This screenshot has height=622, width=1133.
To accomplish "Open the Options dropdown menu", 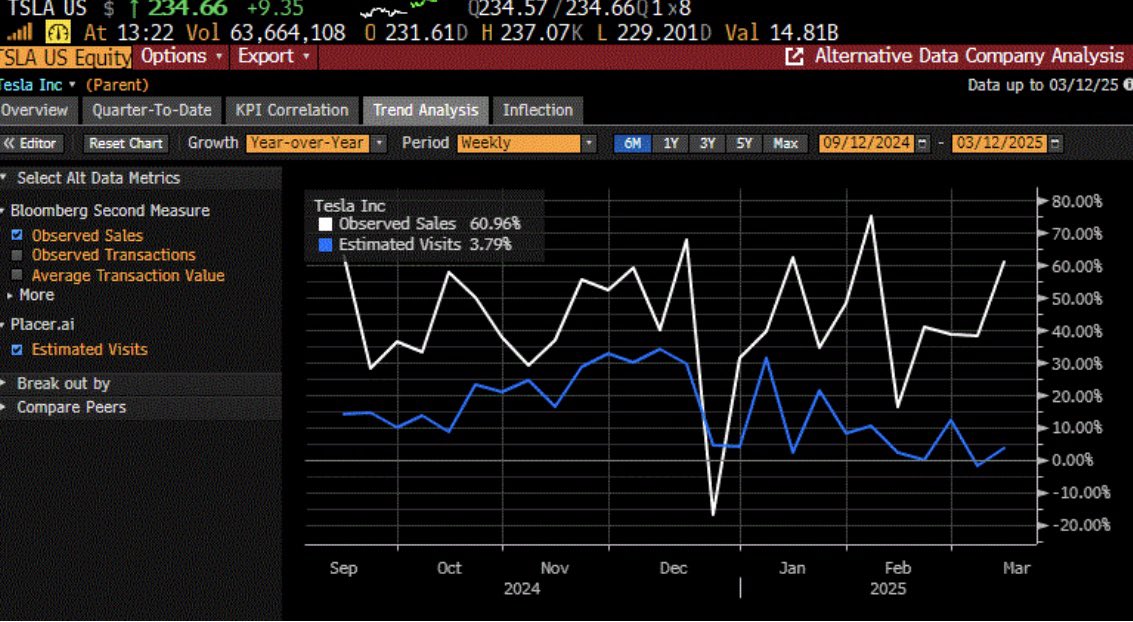I will [181, 56].
